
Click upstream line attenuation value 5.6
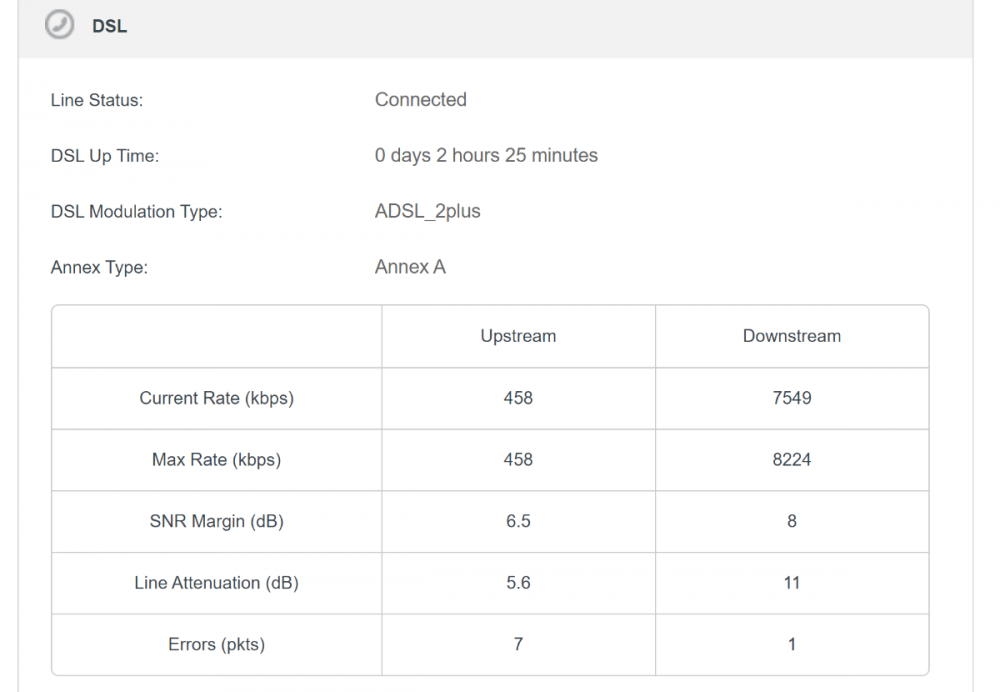coord(518,583)
